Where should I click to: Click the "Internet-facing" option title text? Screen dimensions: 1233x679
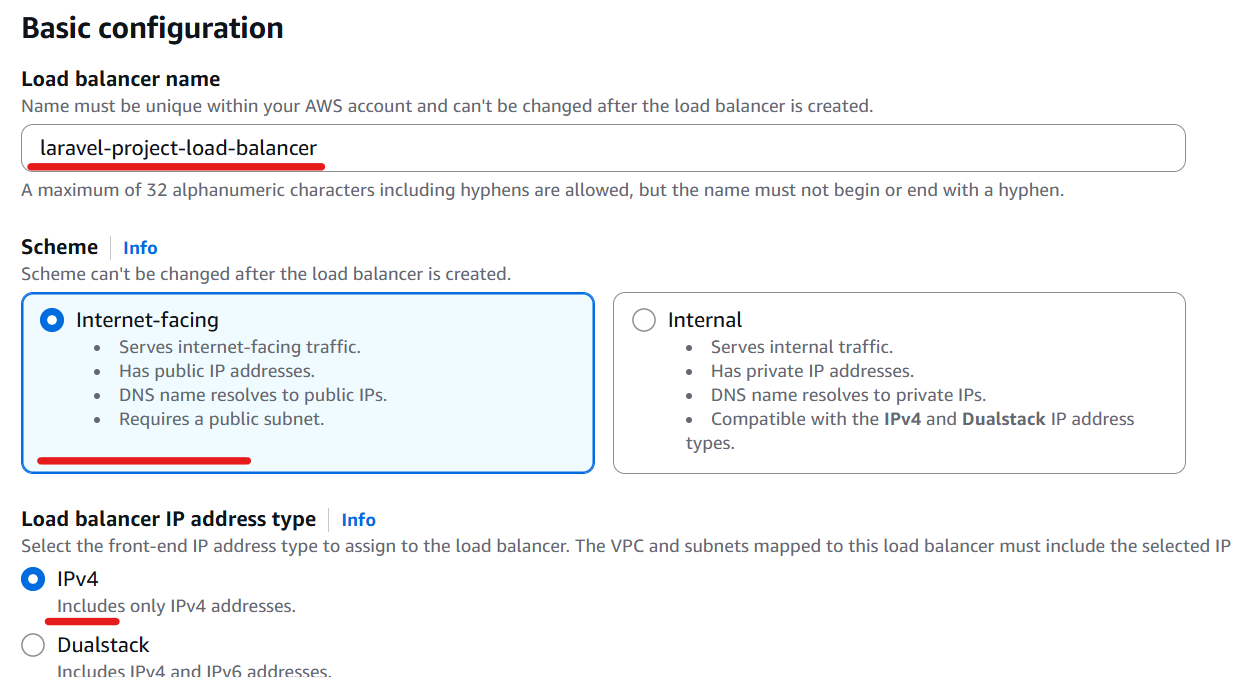pyautogui.click(x=147, y=320)
